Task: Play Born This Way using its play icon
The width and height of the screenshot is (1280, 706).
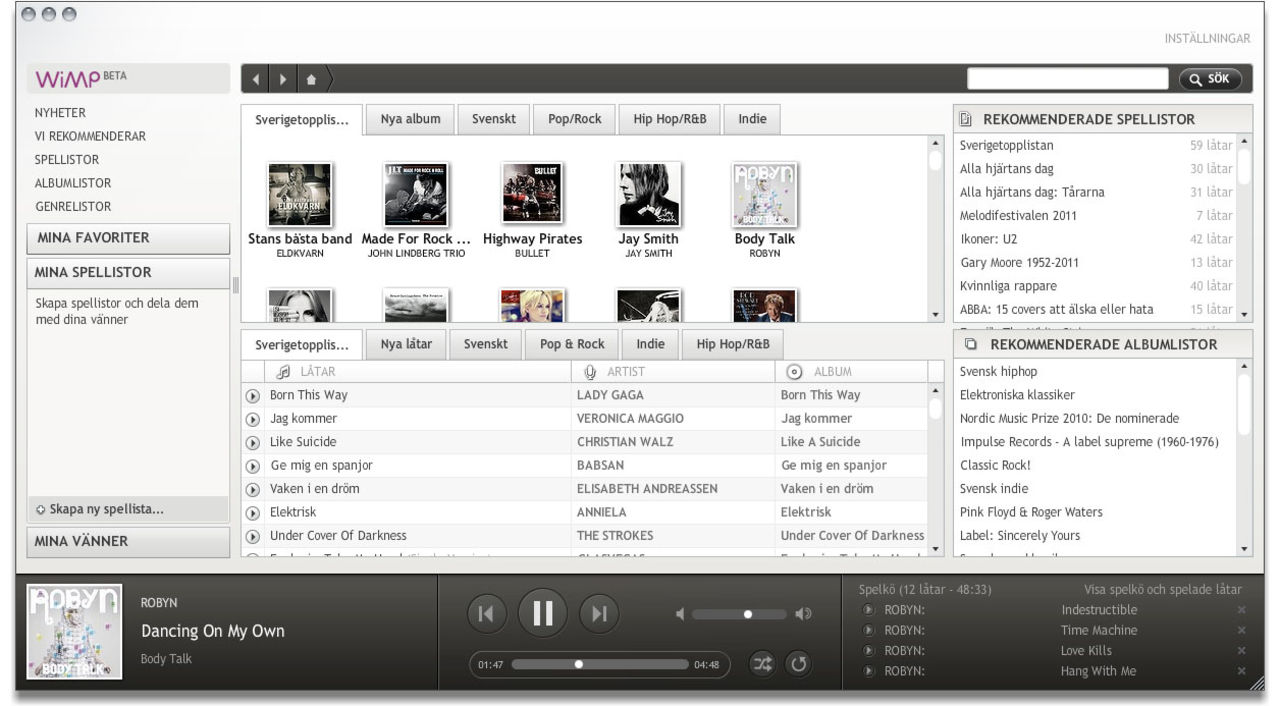Action: [x=252, y=395]
